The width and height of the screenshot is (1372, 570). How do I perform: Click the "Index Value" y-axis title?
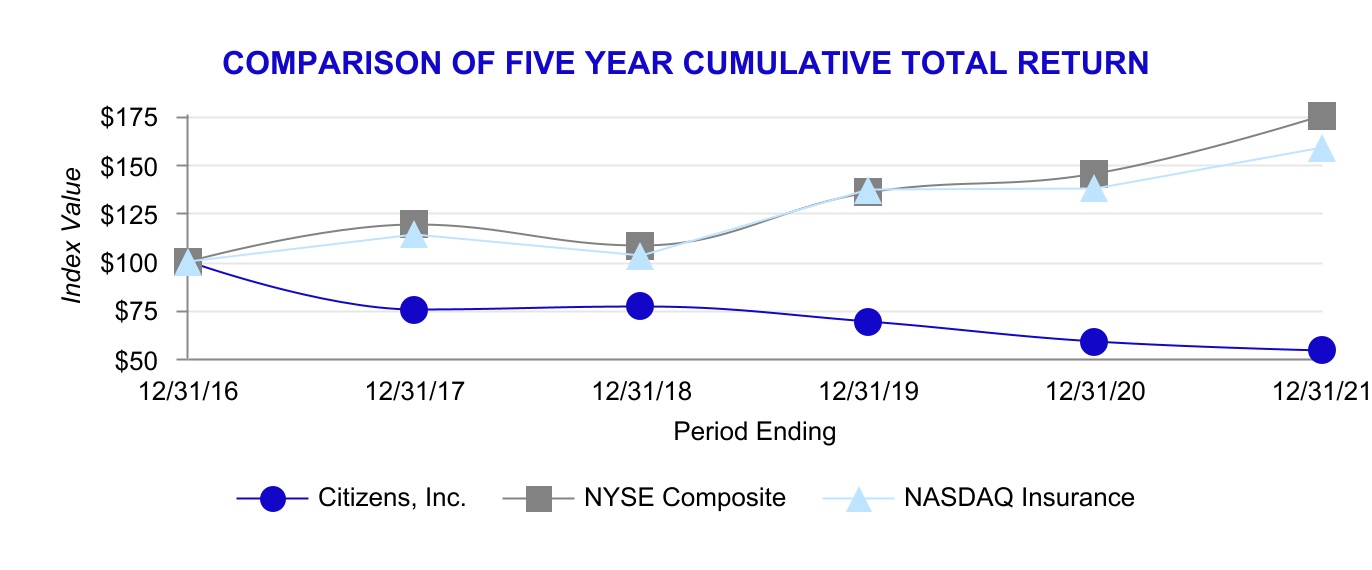click(x=72, y=236)
